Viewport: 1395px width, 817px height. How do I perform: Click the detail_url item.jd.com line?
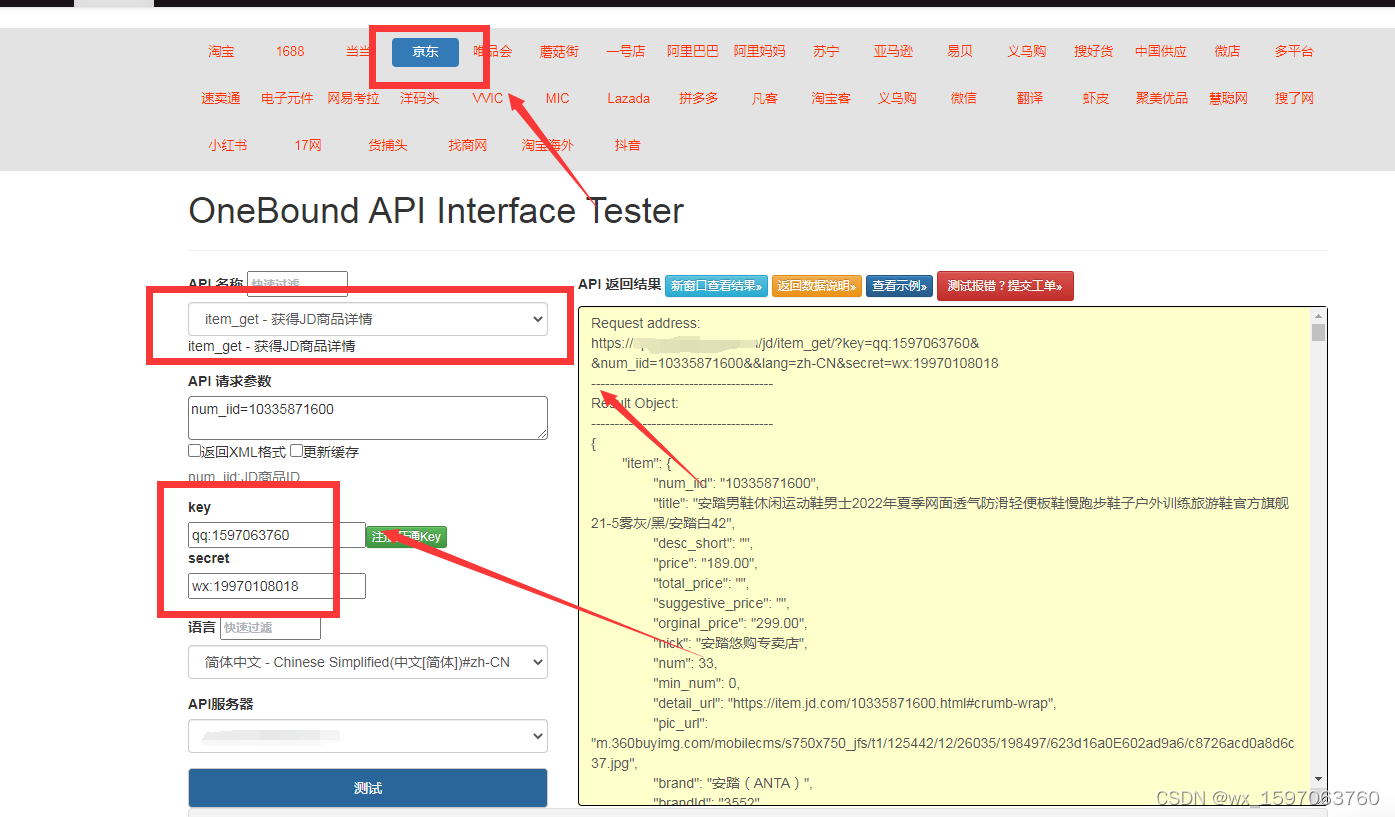pyautogui.click(x=855, y=703)
